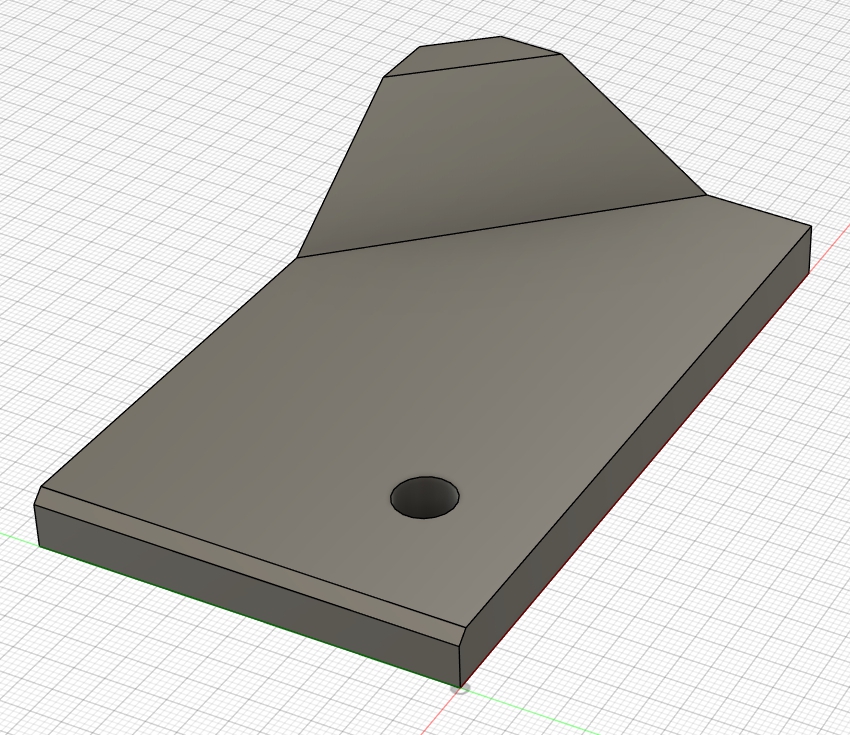Pick the crease edge where ramp meets plate

click(x=500, y=226)
